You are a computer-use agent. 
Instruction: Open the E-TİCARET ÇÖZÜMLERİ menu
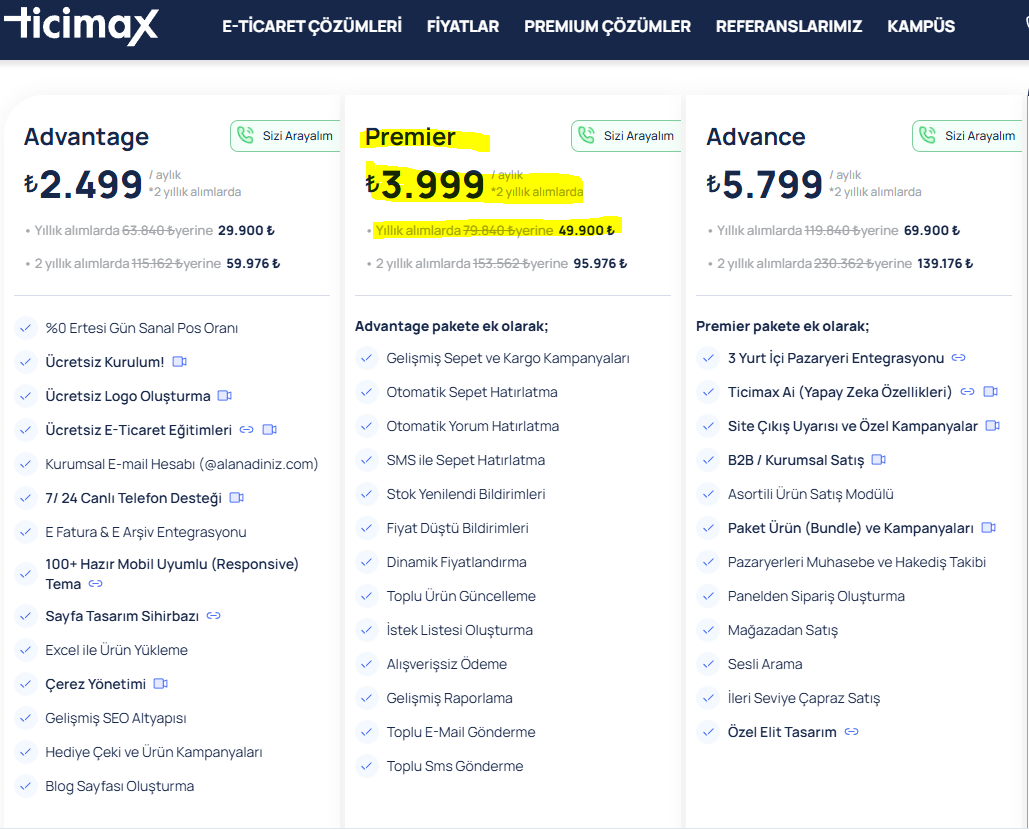click(312, 26)
